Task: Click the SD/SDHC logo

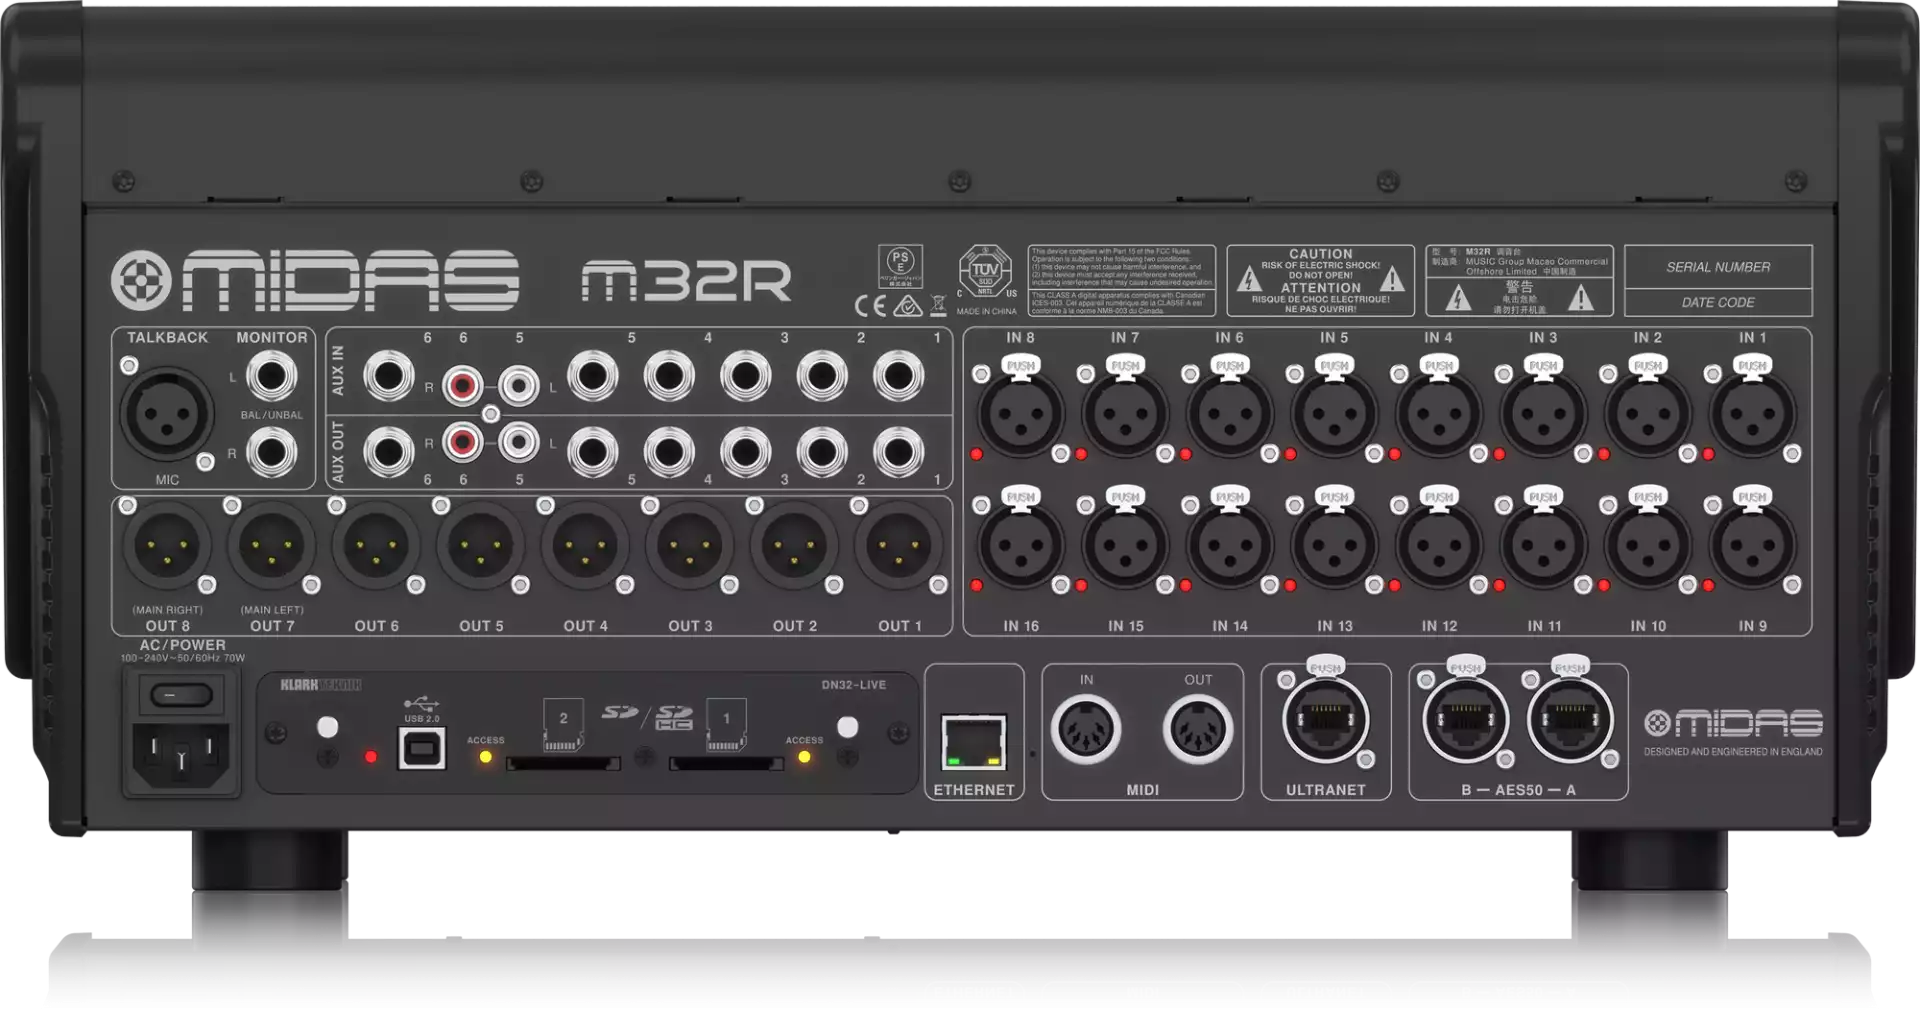Action: pos(648,715)
